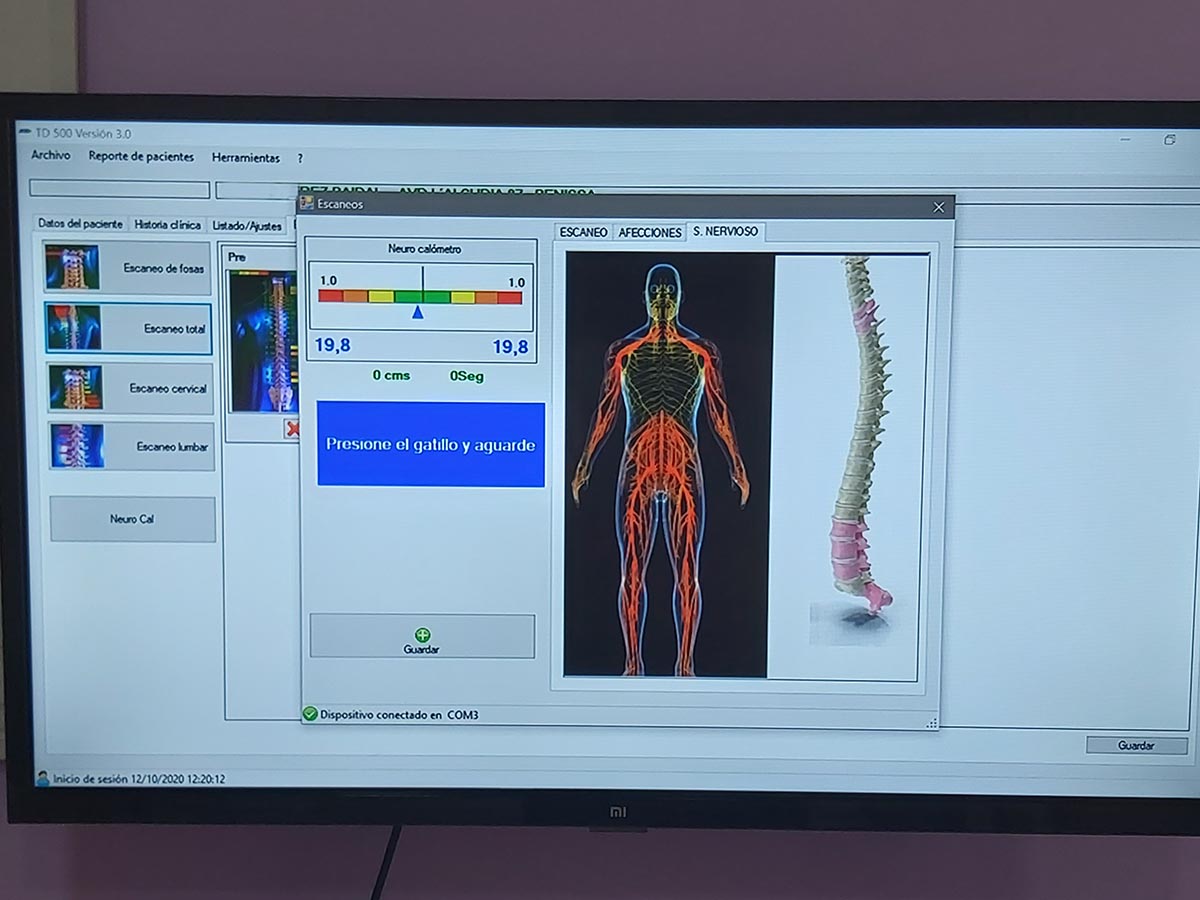Open the Listado/Ajustes tab
The image size is (1200, 900).
[x=247, y=226]
